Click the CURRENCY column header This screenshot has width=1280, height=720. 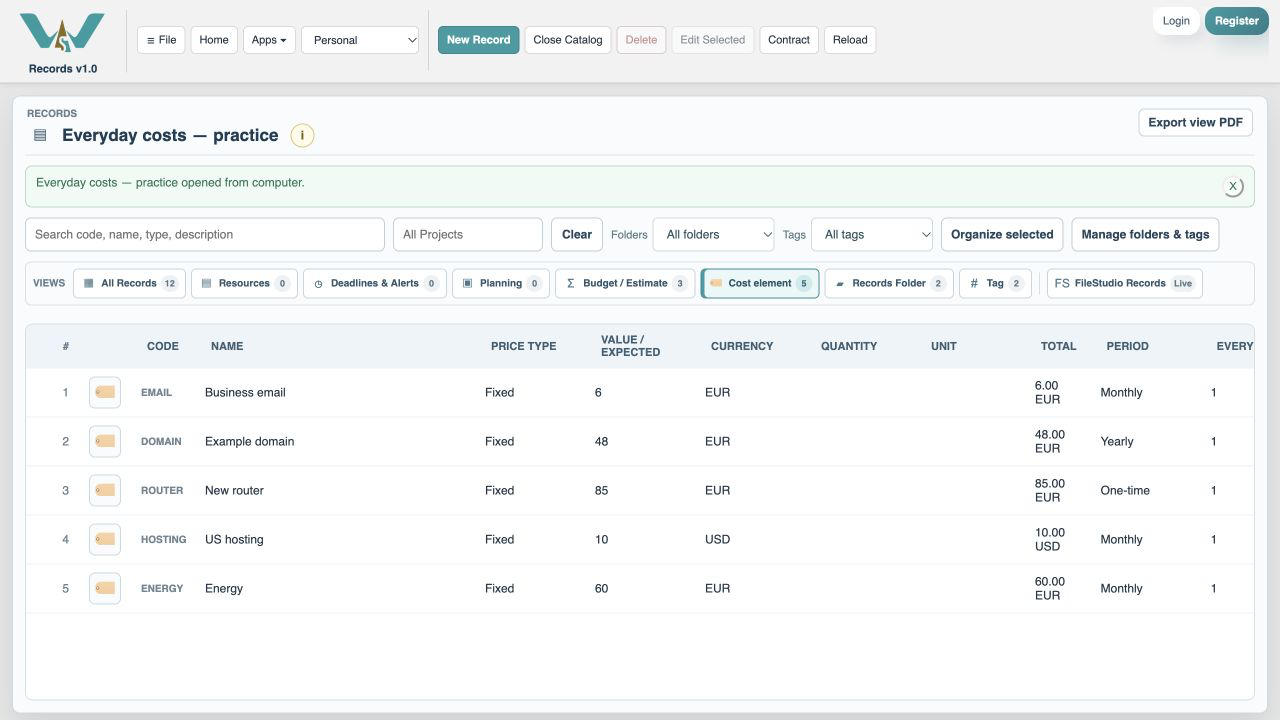[x=742, y=346]
